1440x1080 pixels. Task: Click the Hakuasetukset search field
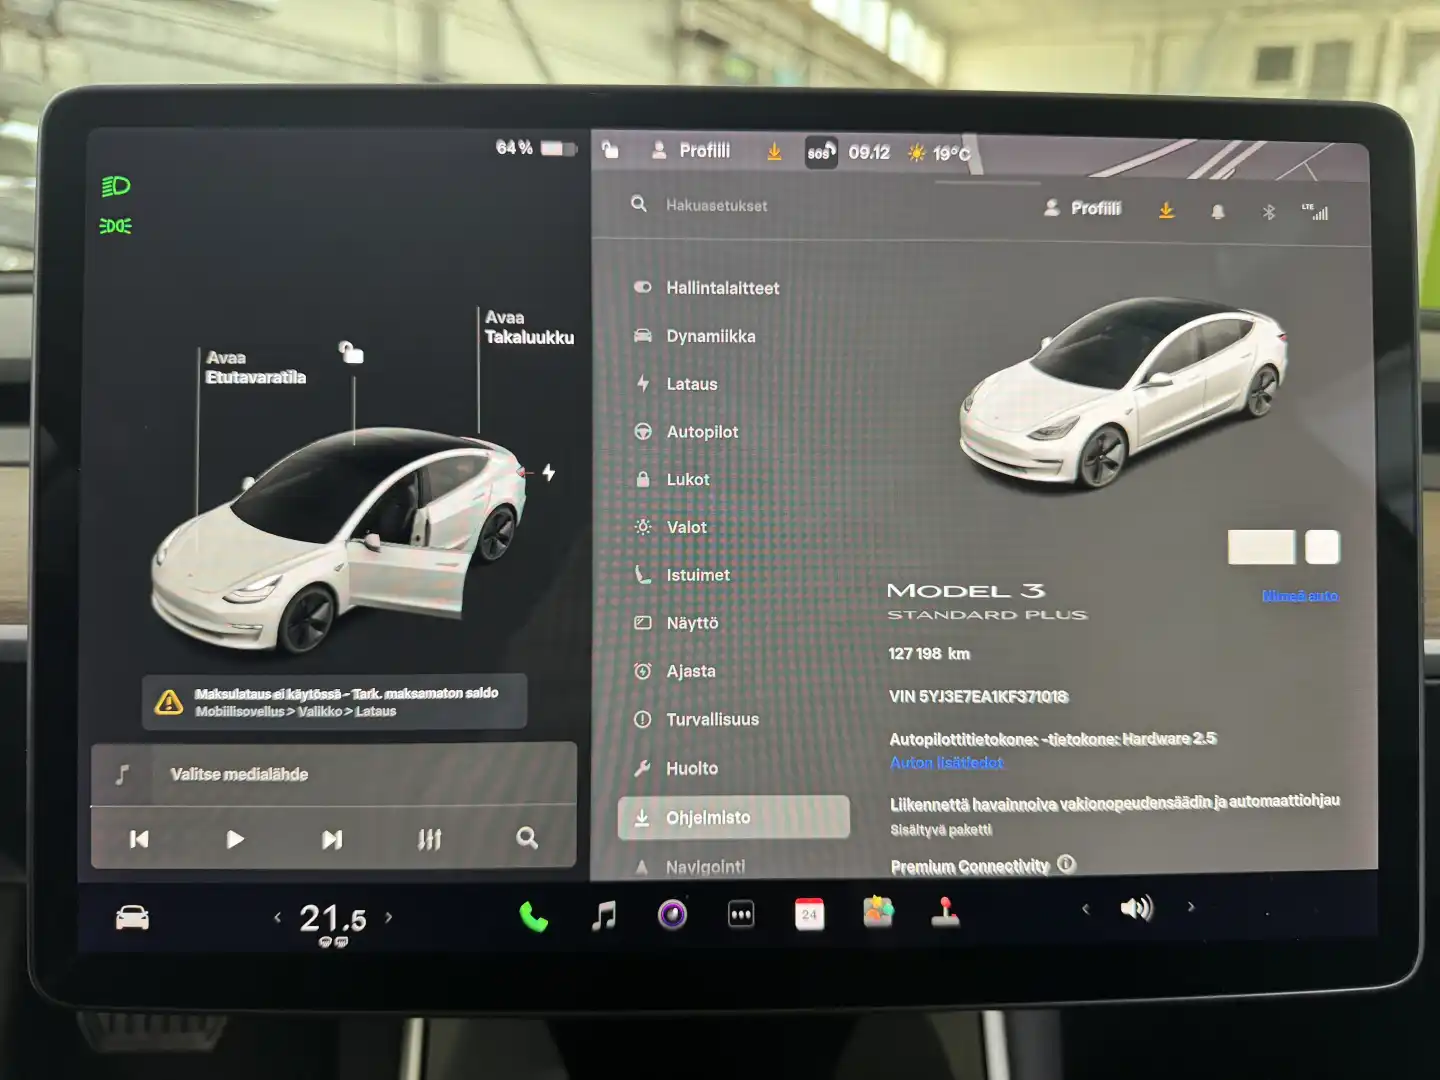716,205
